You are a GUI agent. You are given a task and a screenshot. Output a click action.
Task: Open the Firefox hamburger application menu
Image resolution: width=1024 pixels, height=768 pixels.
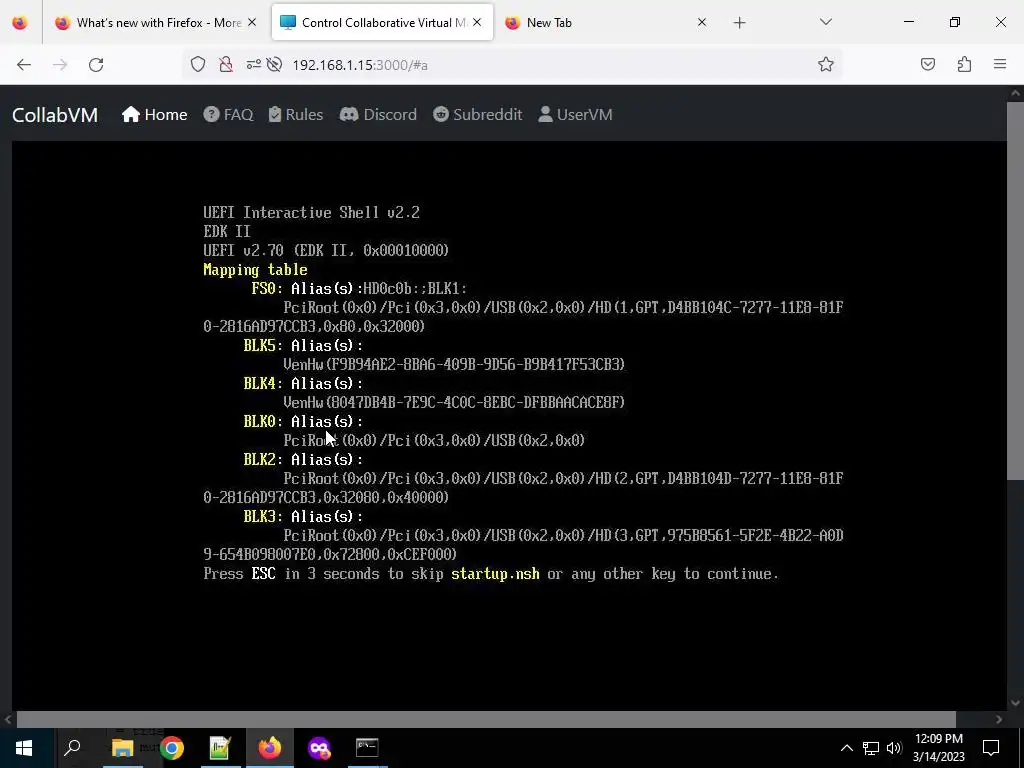1000,64
